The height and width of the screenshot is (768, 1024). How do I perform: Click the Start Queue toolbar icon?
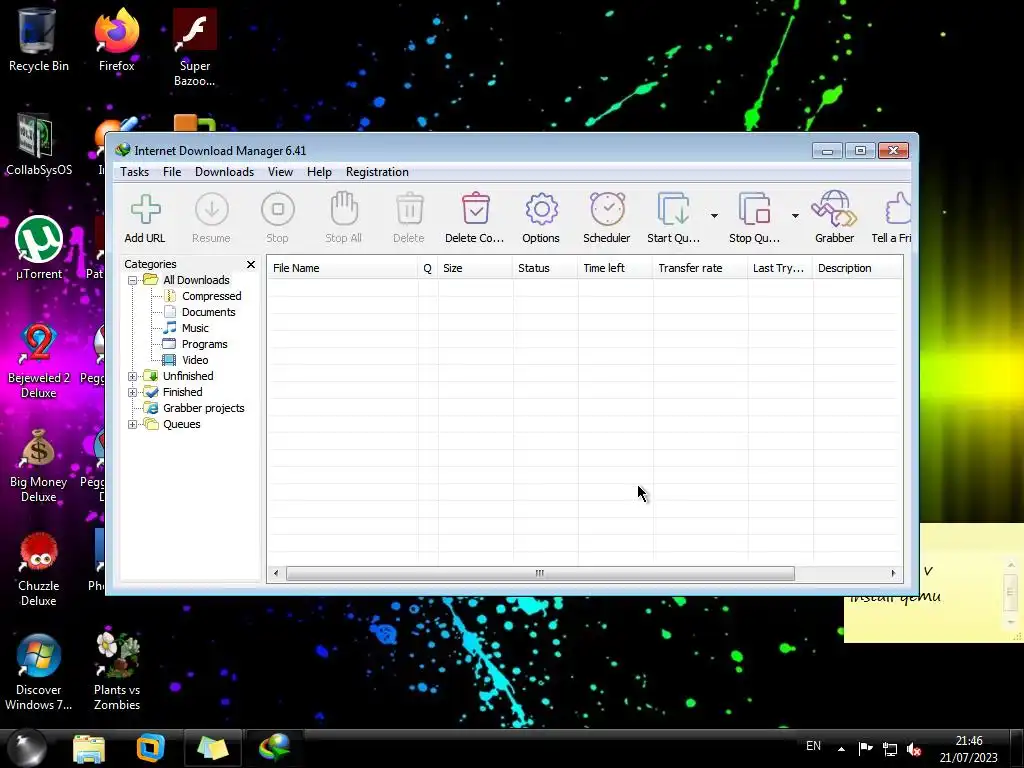(673, 209)
